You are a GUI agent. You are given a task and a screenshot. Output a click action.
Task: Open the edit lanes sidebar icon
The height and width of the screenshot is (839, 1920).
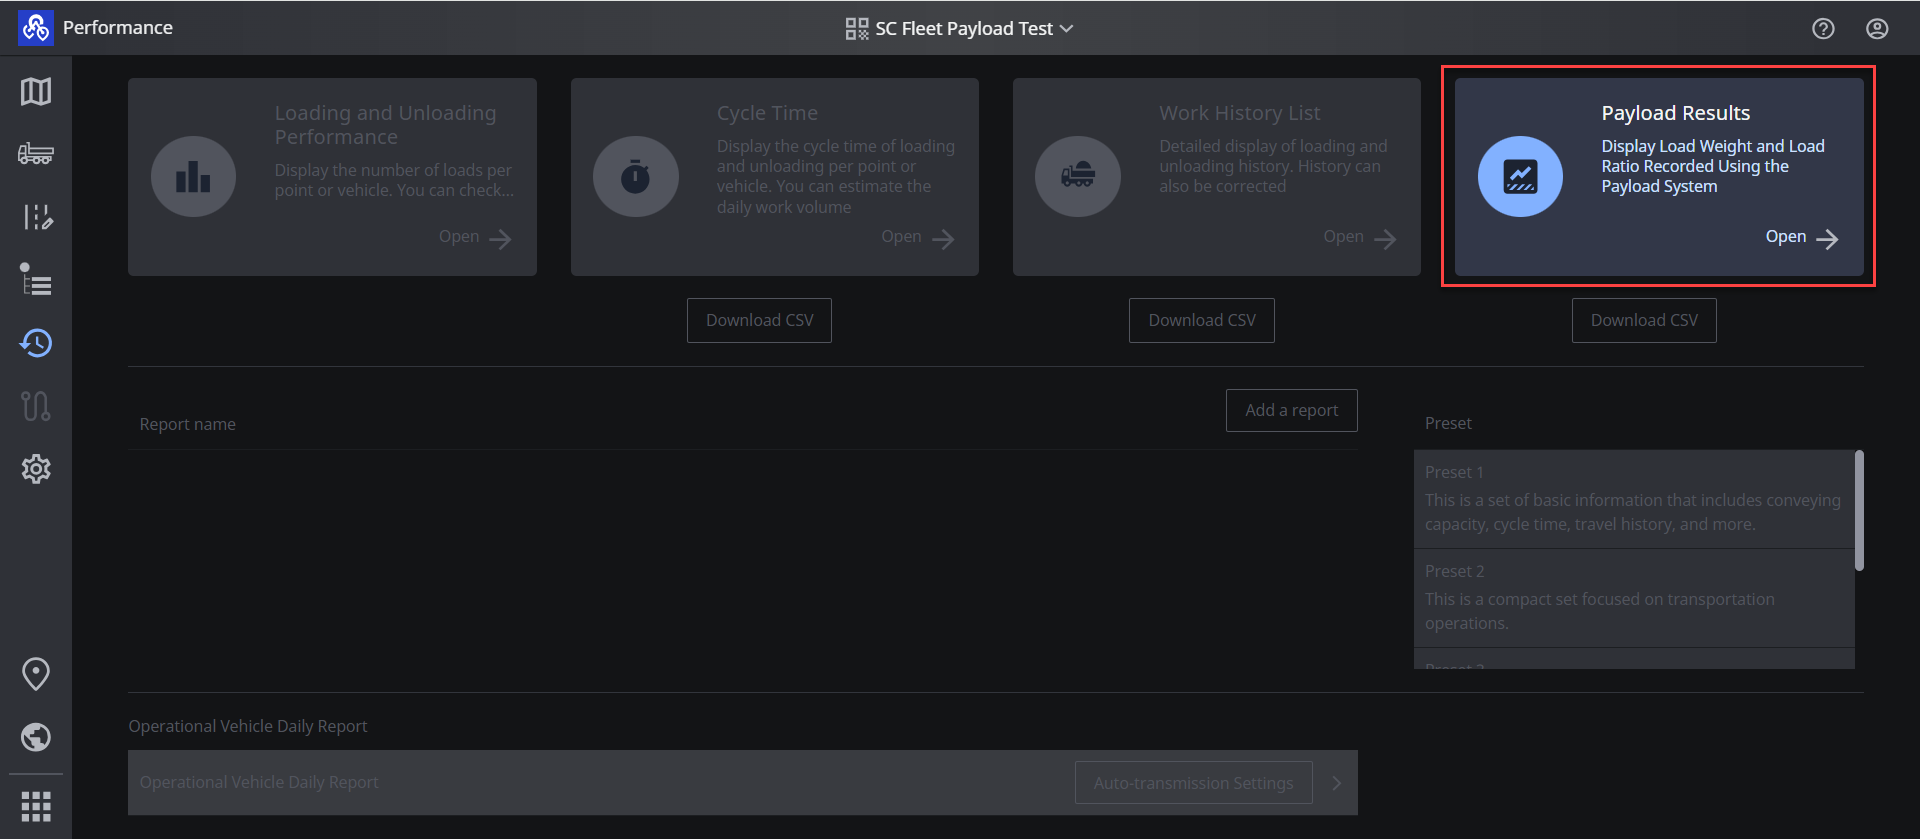click(x=36, y=217)
